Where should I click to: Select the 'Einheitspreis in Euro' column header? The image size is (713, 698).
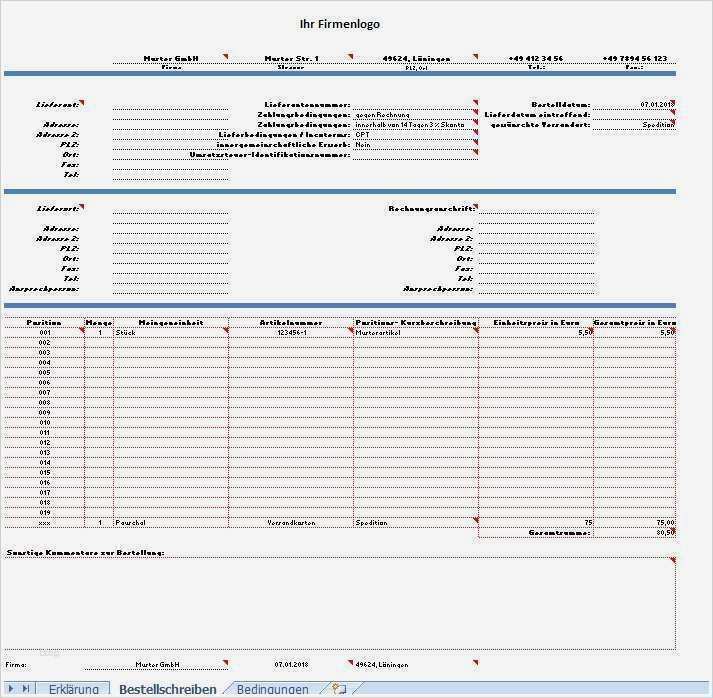[x=536, y=322]
